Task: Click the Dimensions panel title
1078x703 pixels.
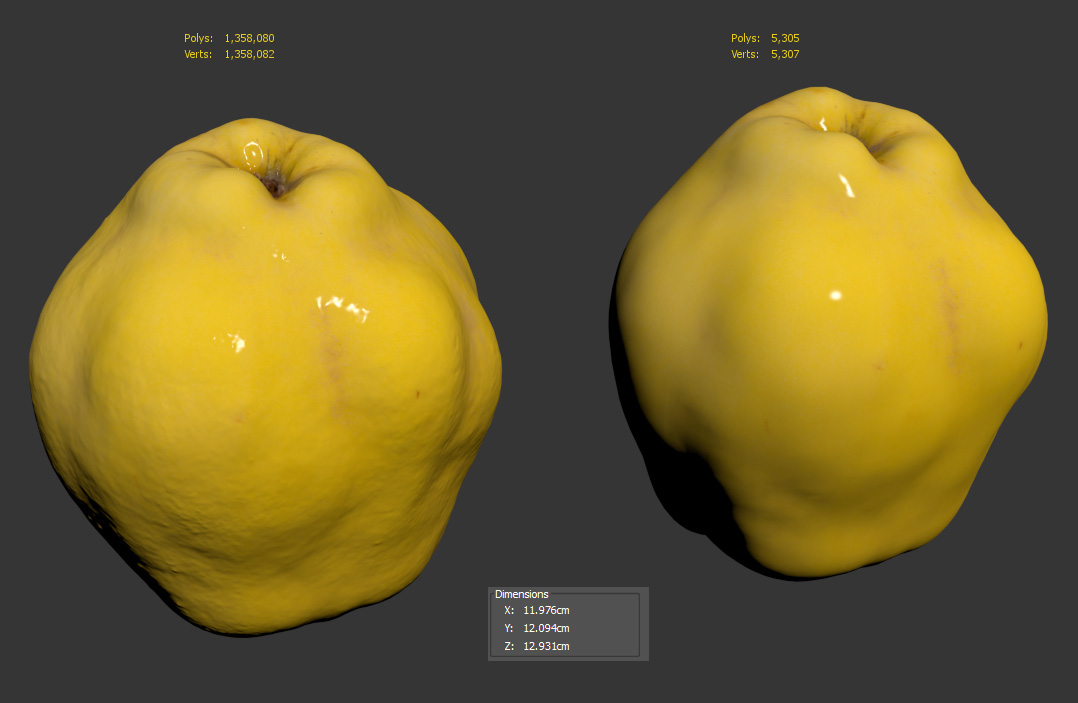Action: coord(521,594)
